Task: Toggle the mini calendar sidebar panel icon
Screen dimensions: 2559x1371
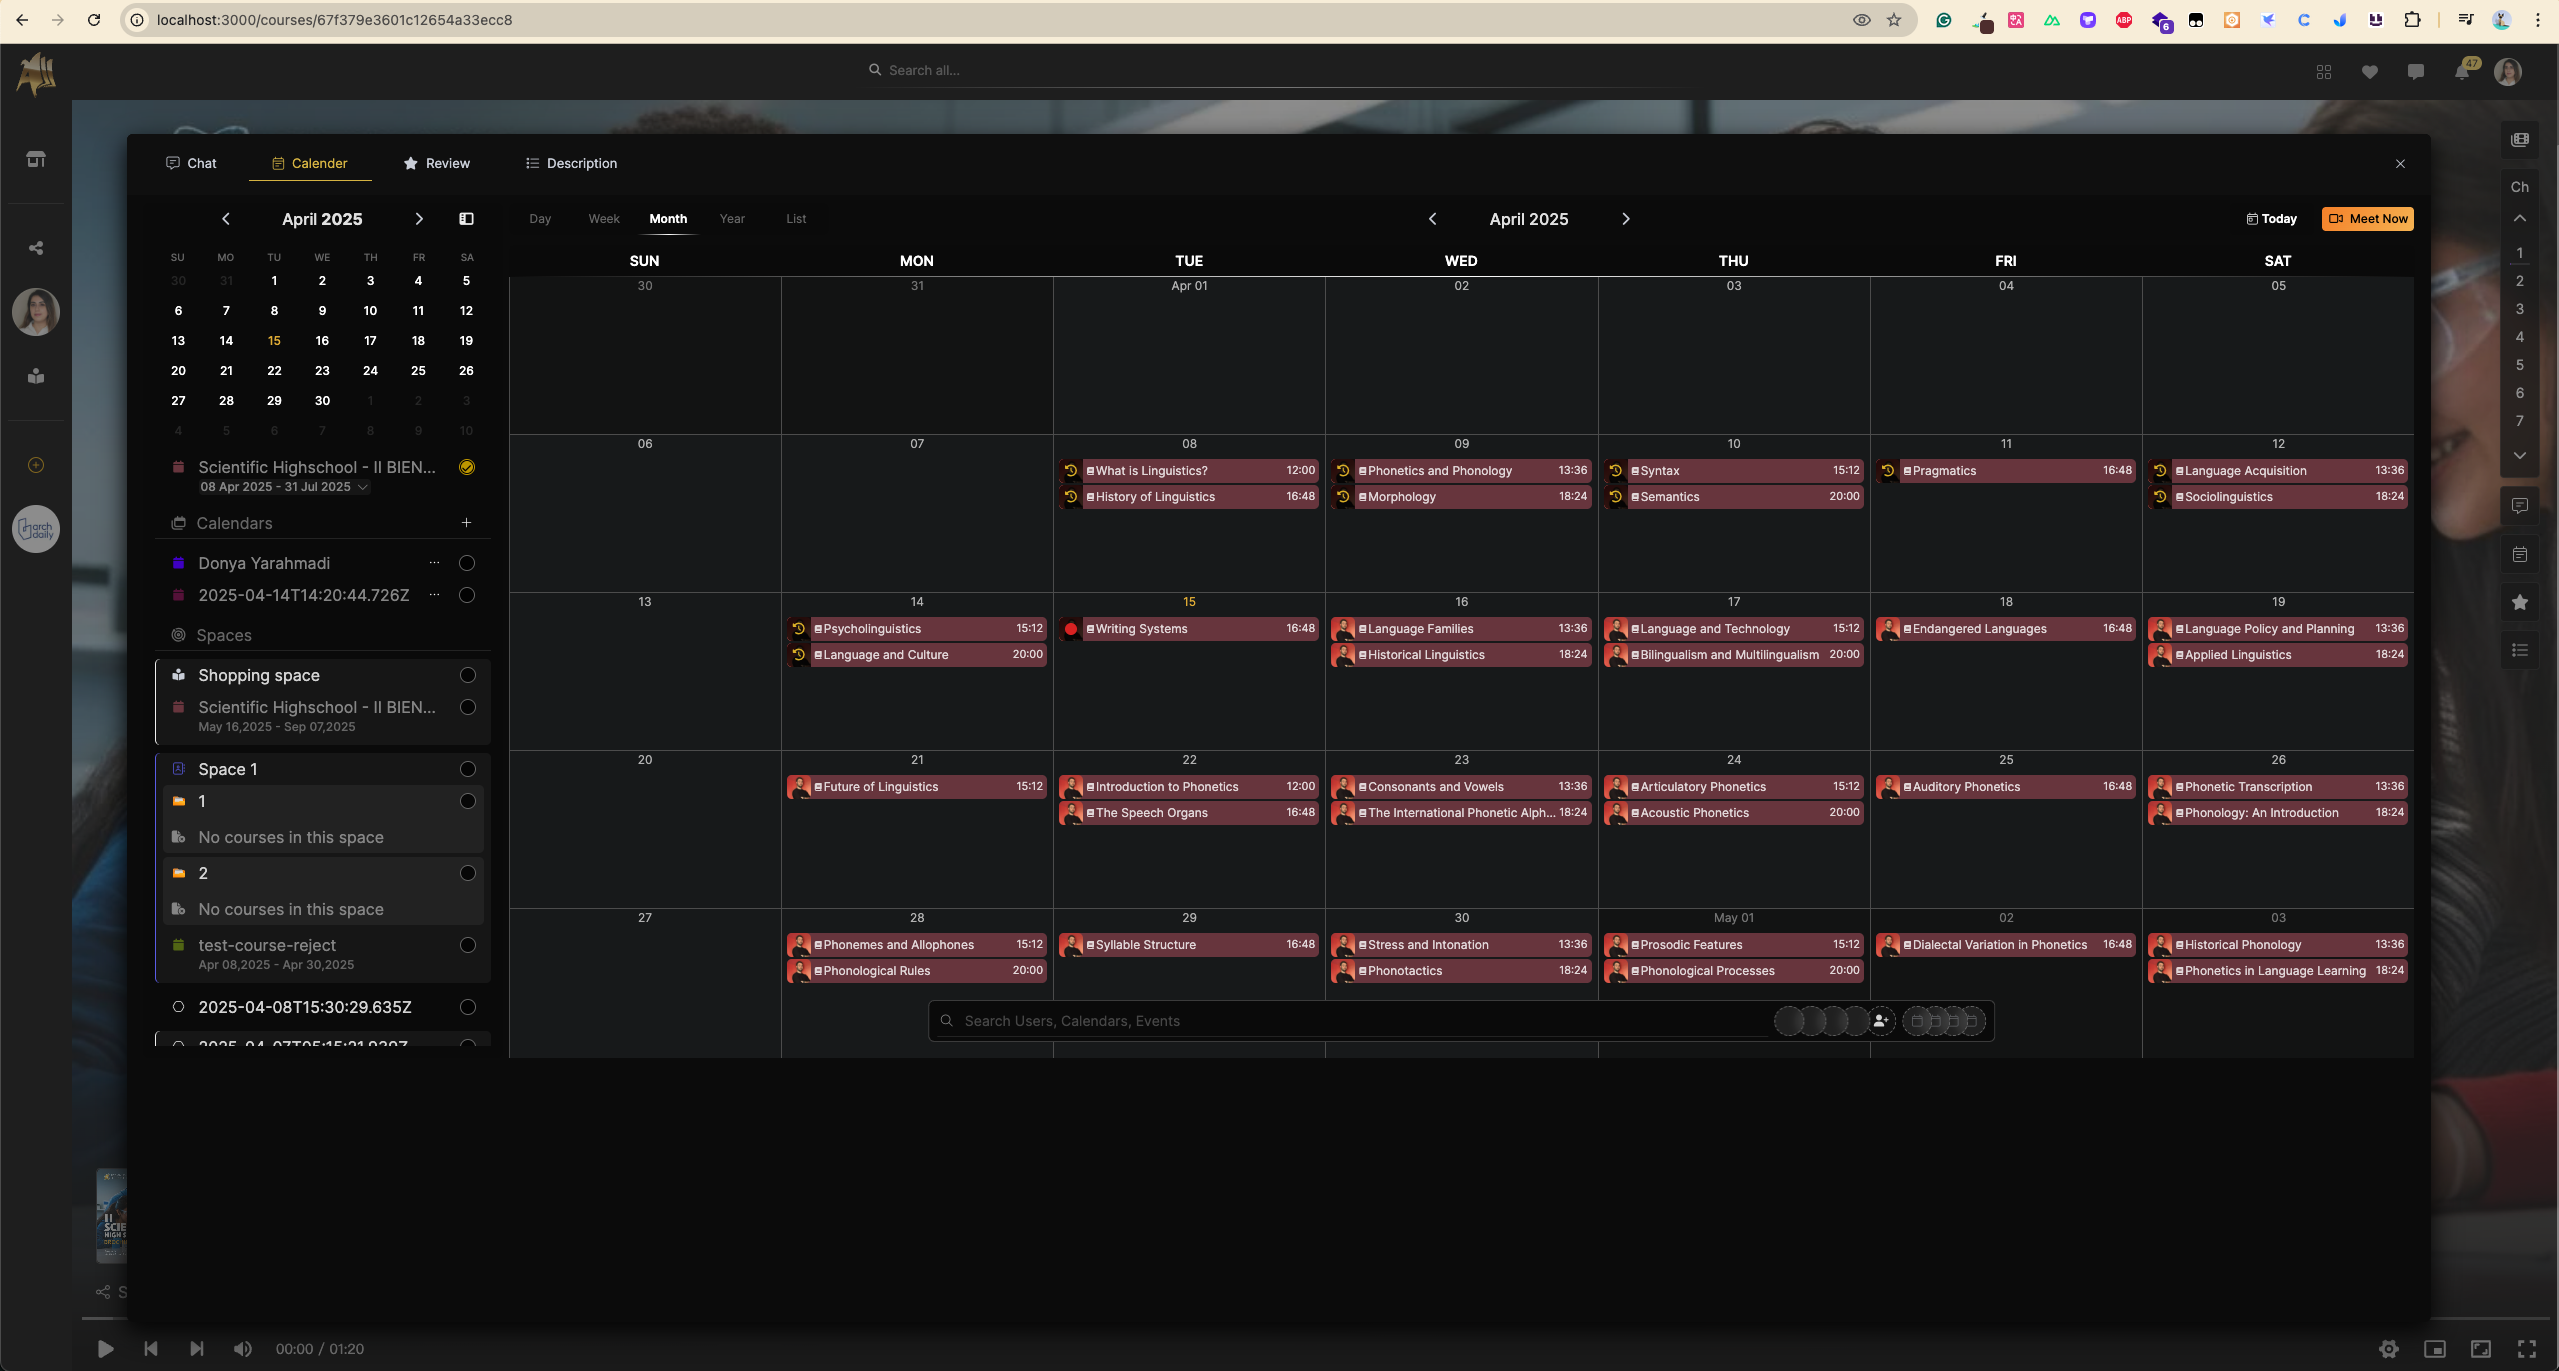Action: [466, 219]
